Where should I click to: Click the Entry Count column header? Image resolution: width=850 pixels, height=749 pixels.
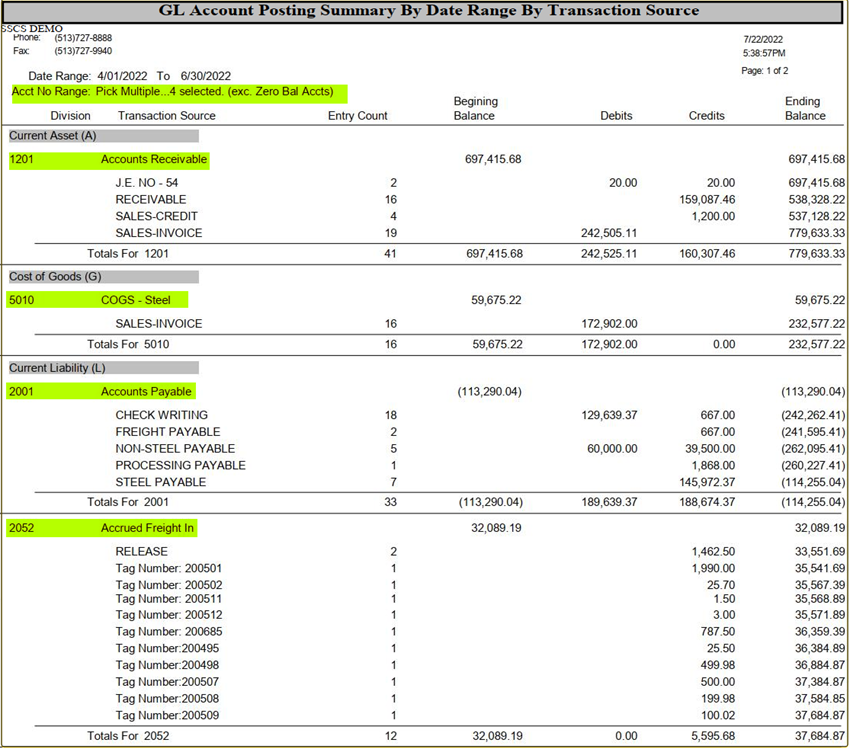pos(357,116)
